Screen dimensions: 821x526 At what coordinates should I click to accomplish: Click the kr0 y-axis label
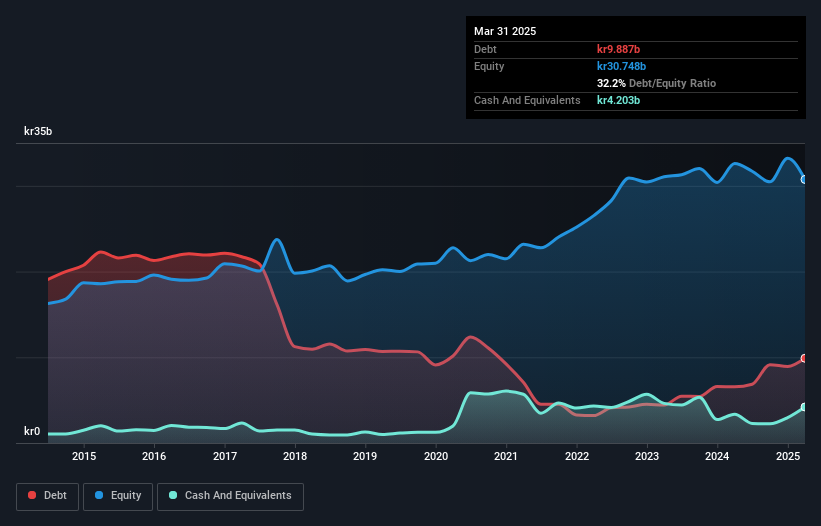pos(32,431)
